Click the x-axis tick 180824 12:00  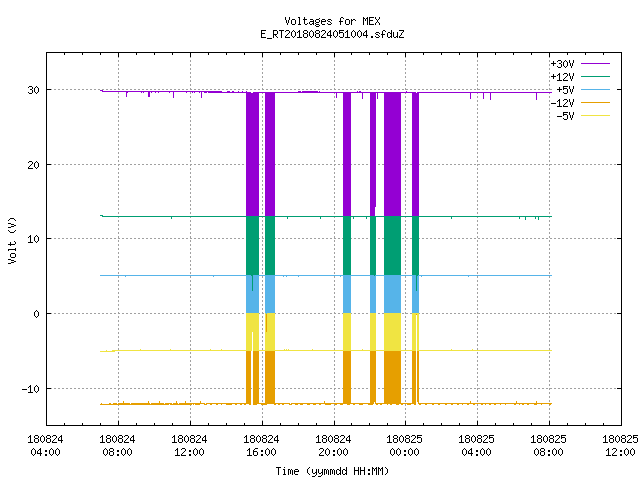point(189,446)
